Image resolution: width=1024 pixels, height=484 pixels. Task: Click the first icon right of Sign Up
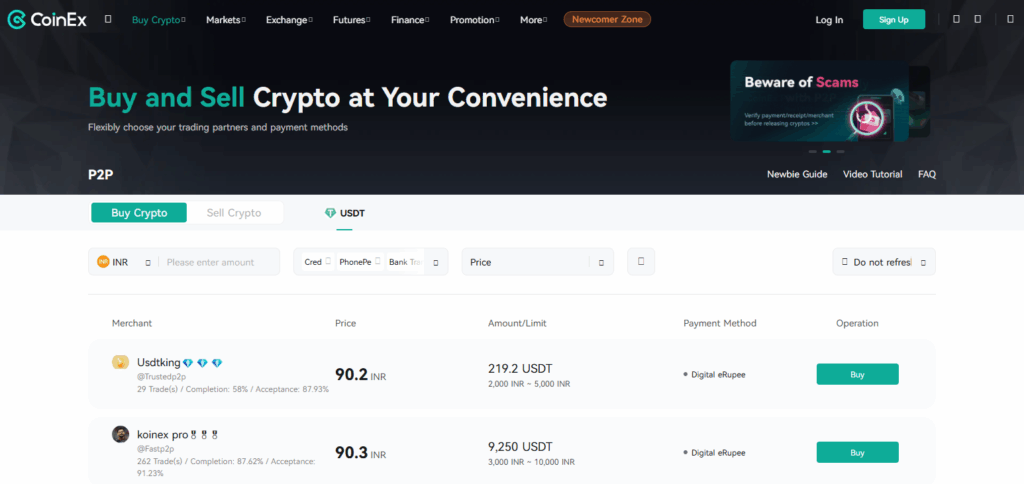tap(956, 20)
